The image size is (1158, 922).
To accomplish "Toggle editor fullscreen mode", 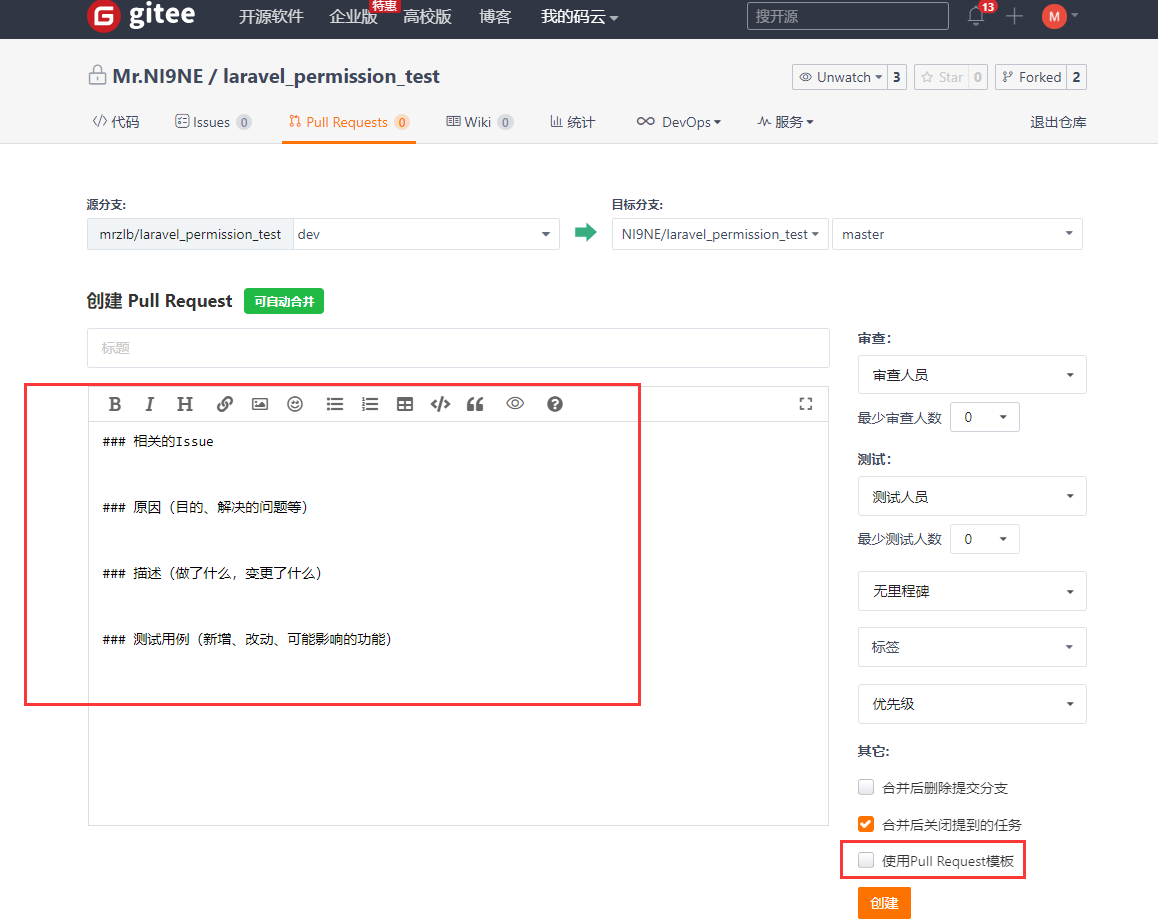I will (x=806, y=404).
